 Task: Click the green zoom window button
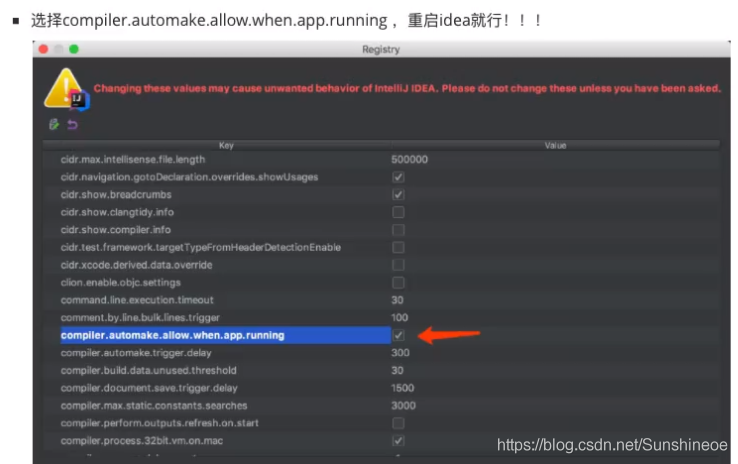click(x=73, y=48)
